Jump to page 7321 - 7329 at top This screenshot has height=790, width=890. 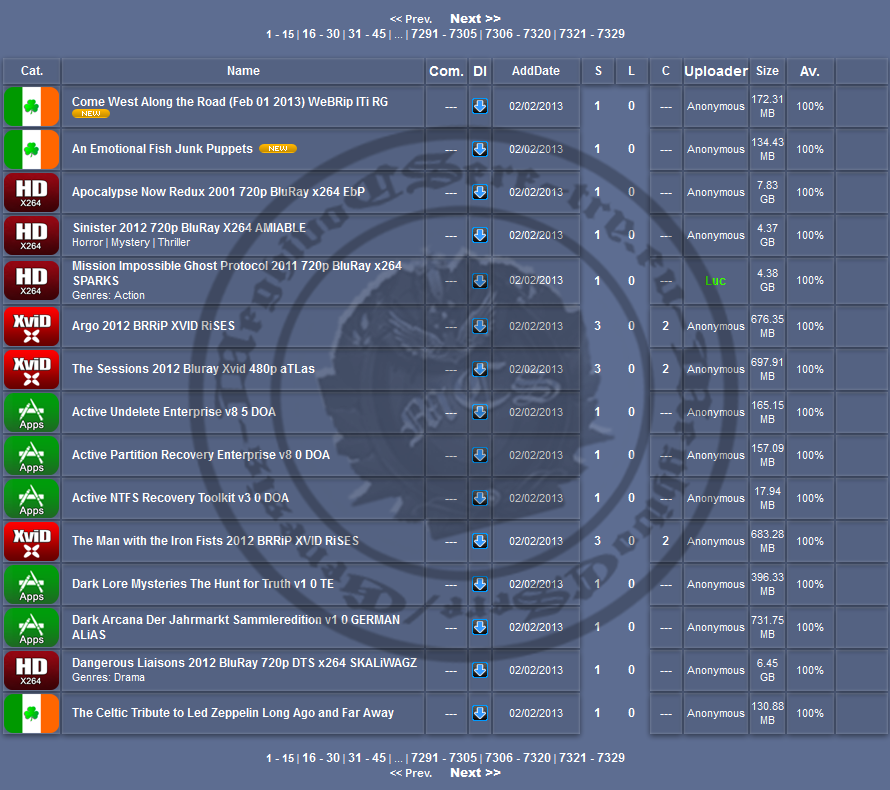tap(592, 34)
